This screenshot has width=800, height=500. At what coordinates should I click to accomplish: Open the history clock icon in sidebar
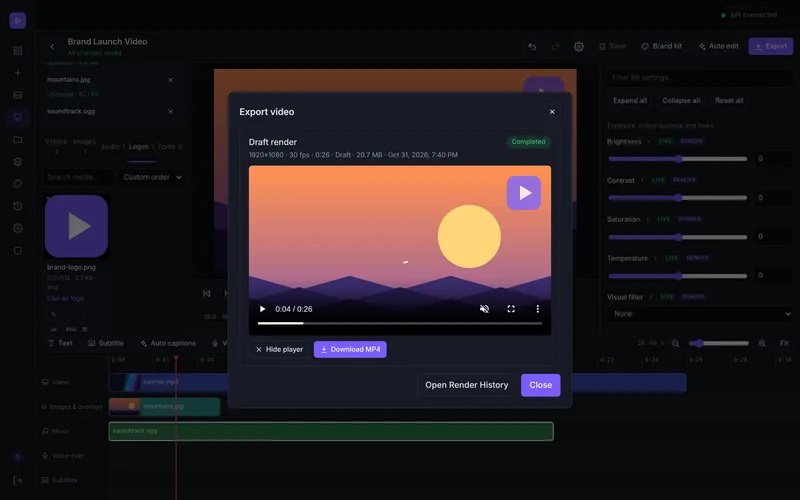(x=18, y=206)
